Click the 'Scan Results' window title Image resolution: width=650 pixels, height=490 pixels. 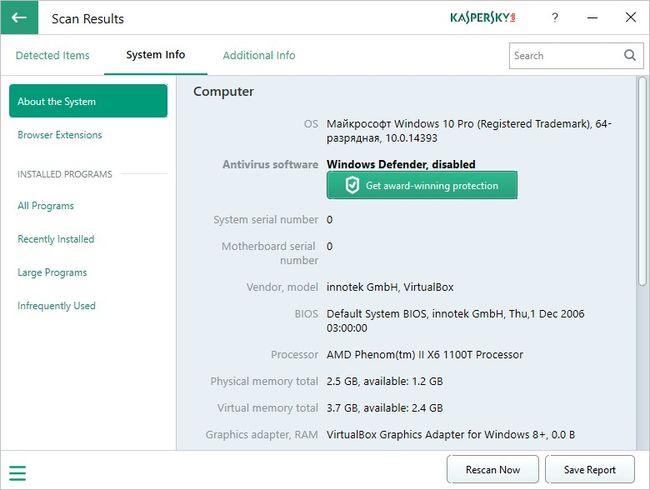point(87,19)
